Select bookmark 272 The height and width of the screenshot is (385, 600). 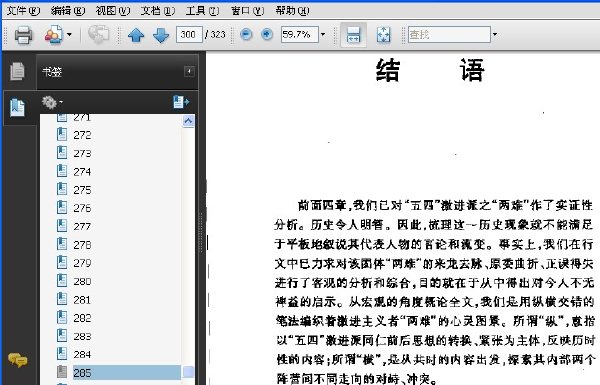point(82,135)
